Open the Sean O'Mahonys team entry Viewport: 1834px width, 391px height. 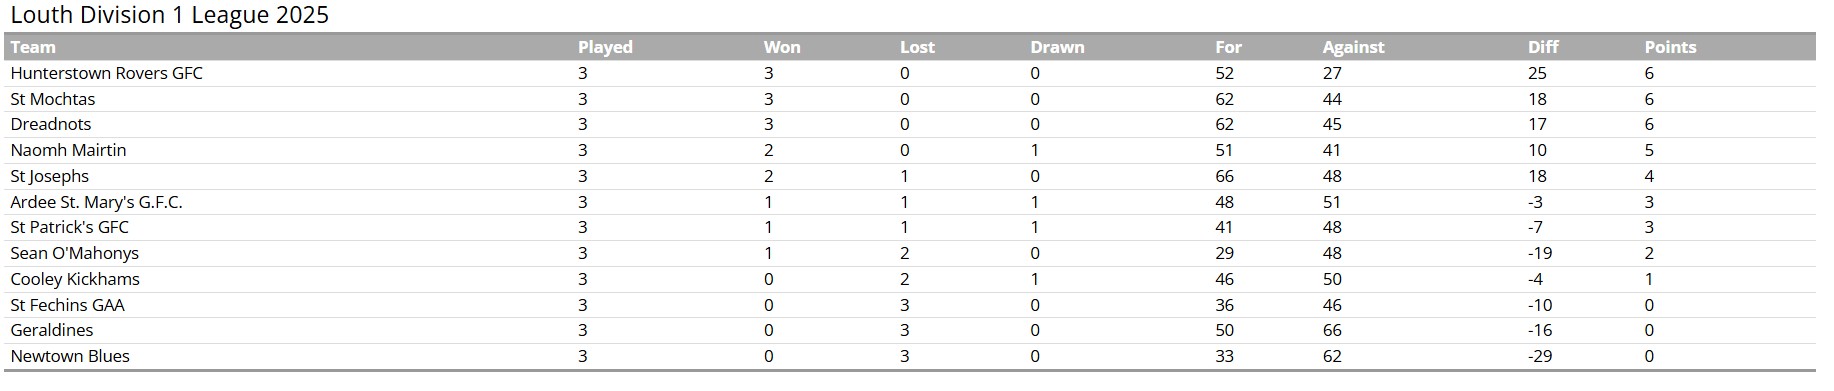click(x=75, y=253)
